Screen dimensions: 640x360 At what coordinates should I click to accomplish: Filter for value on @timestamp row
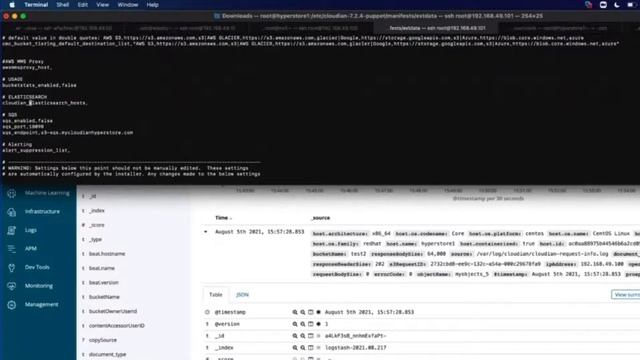click(295, 312)
